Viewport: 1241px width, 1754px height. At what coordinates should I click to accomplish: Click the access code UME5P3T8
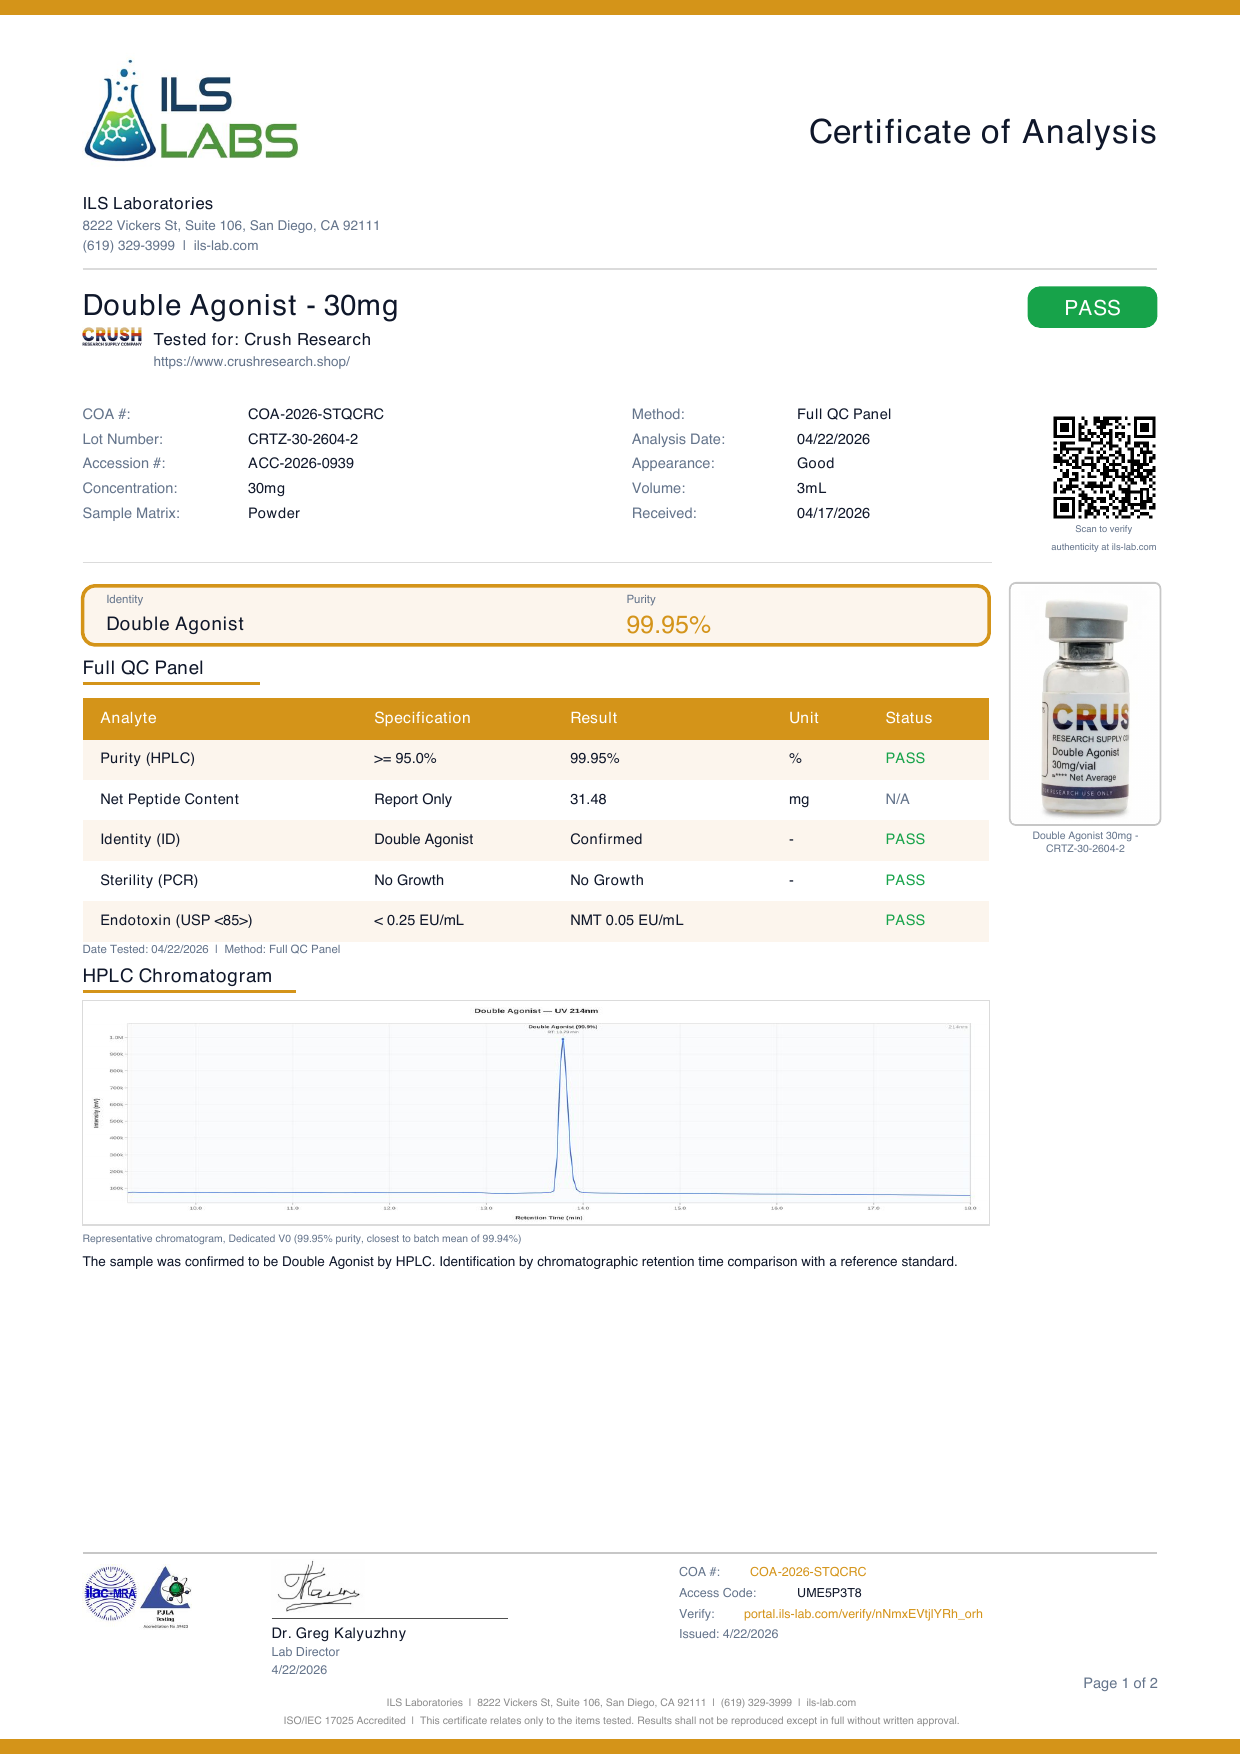(x=829, y=1593)
